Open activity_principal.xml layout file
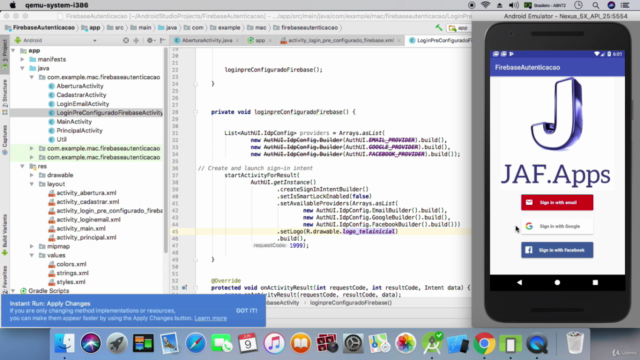 coord(86,238)
